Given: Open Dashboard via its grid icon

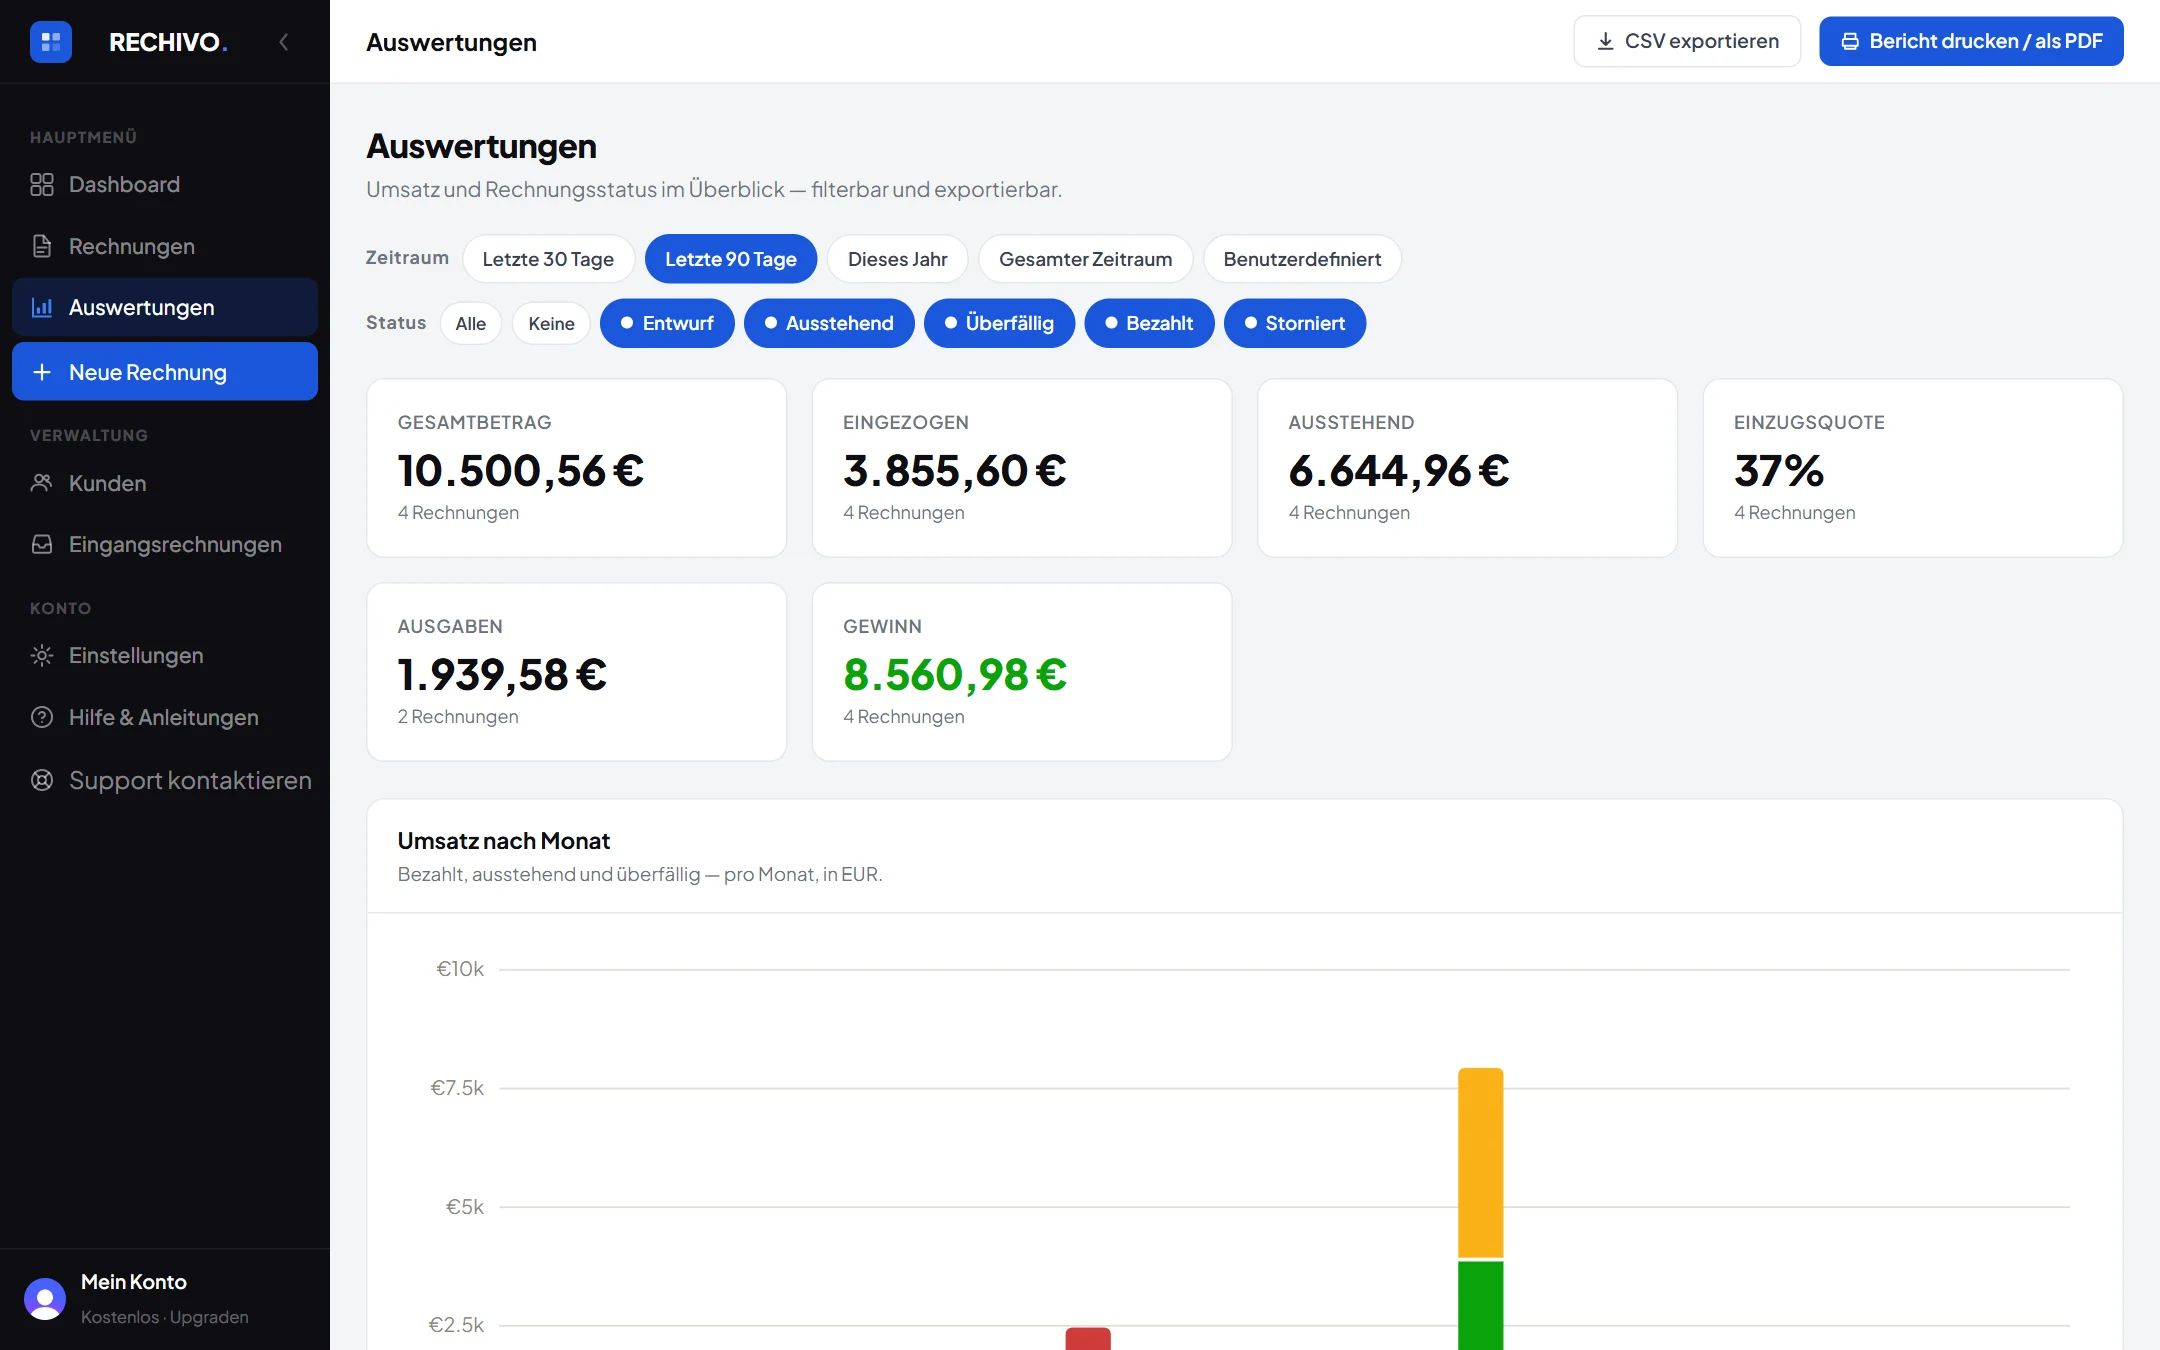Looking at the screenshot, I should pyautogui.click(x=42, y=185).
